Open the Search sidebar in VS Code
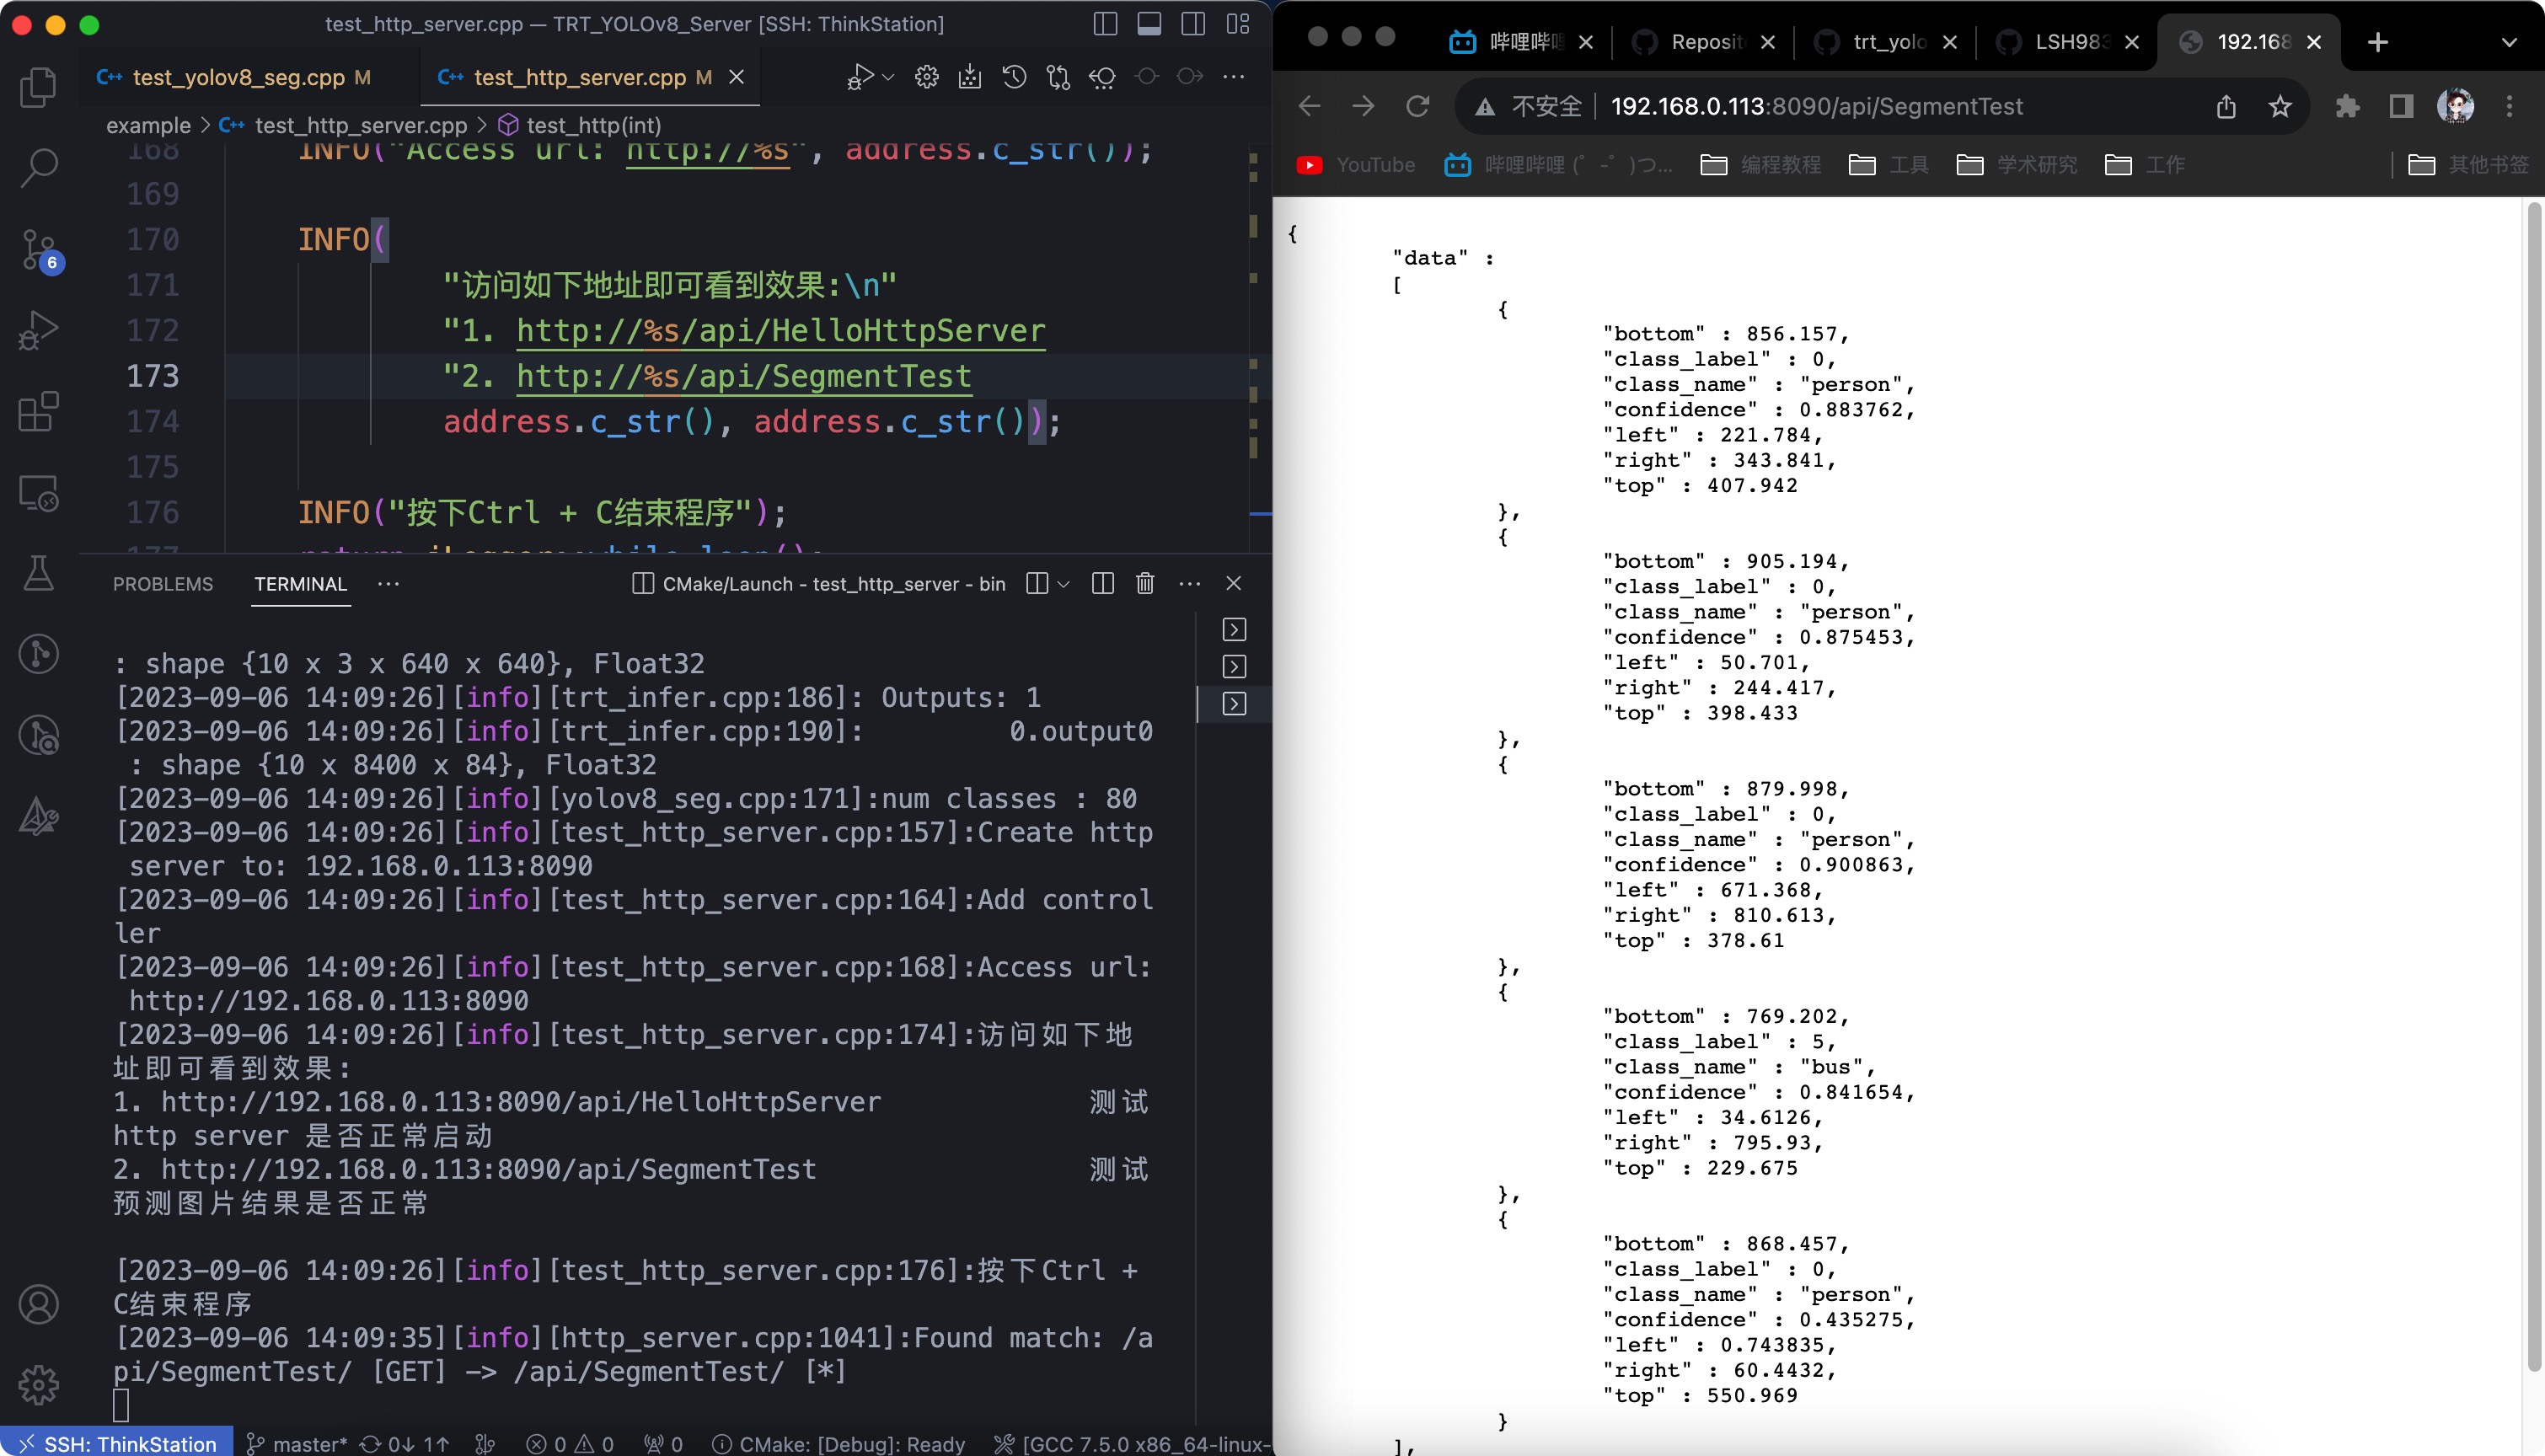The height and width of the screenshot is (1456, 2545). (40, 166)
